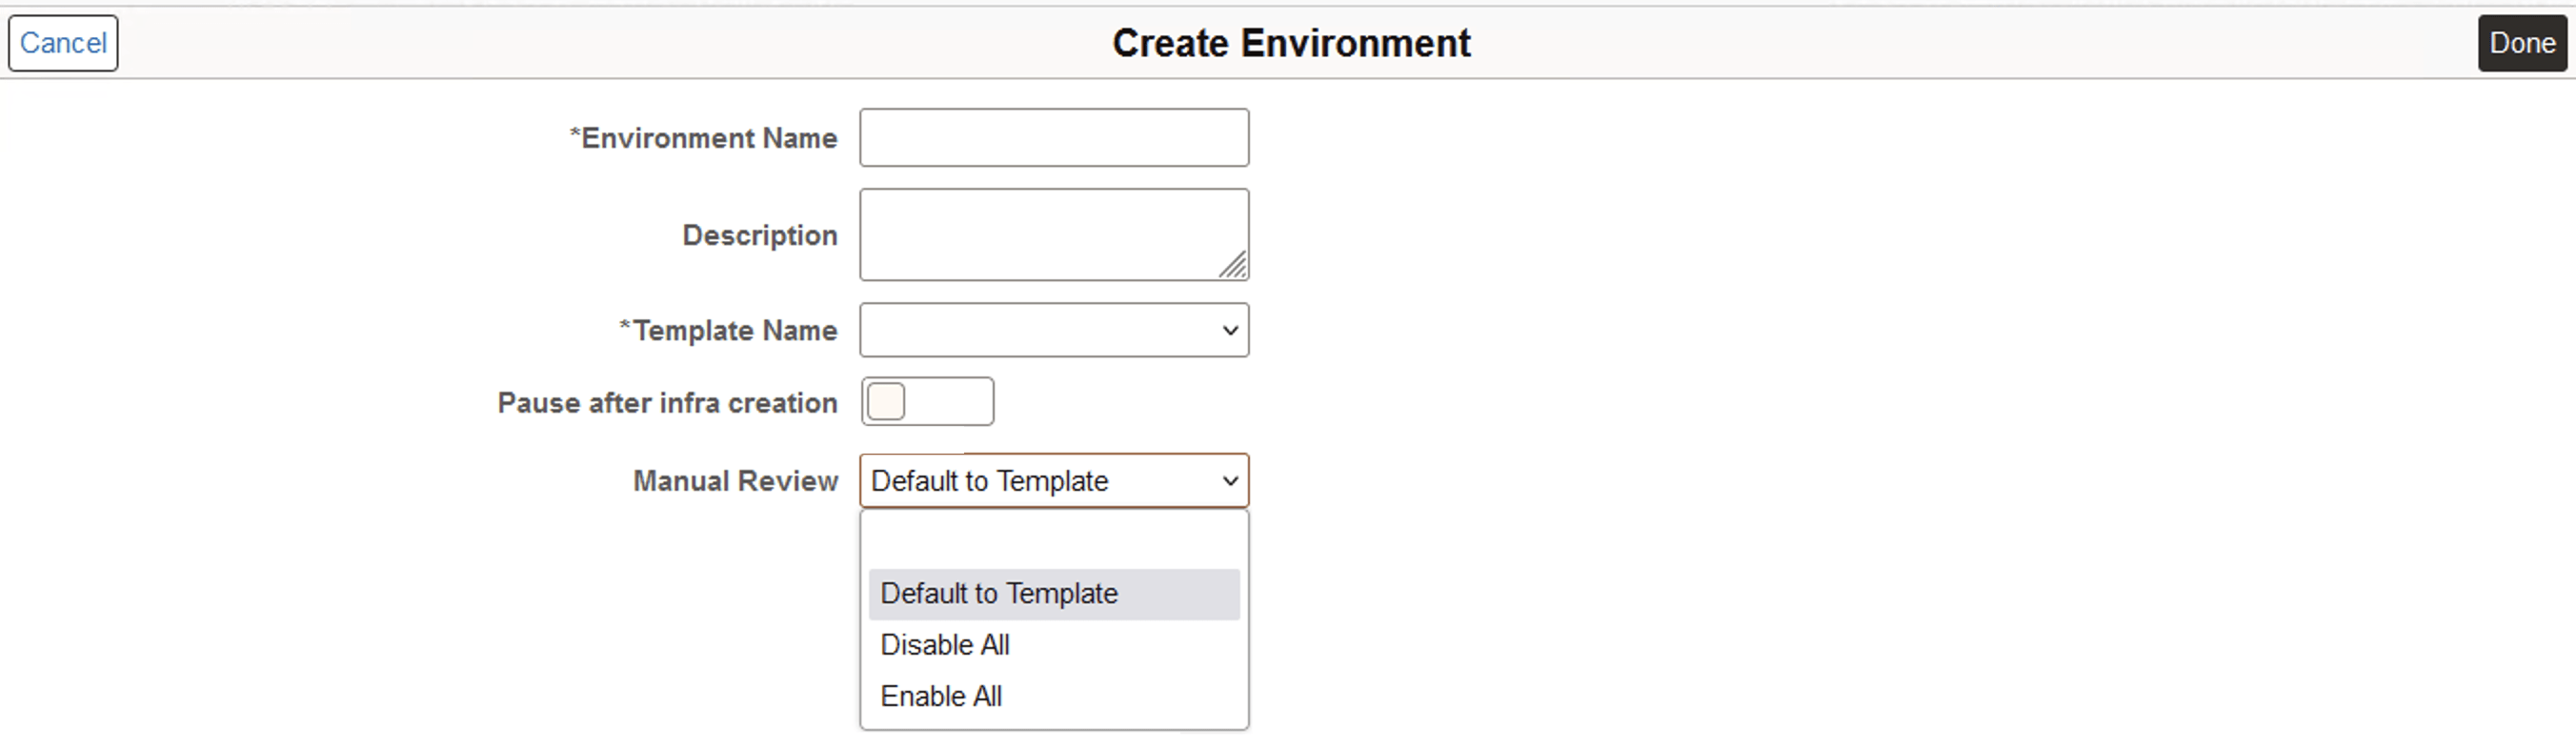Click the Create Environment title

click(x=1290, y=42)
